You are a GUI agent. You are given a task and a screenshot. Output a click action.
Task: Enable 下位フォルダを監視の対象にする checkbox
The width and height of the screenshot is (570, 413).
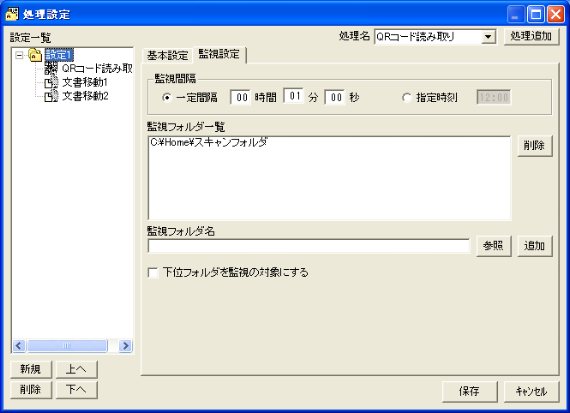pos(153,273)
